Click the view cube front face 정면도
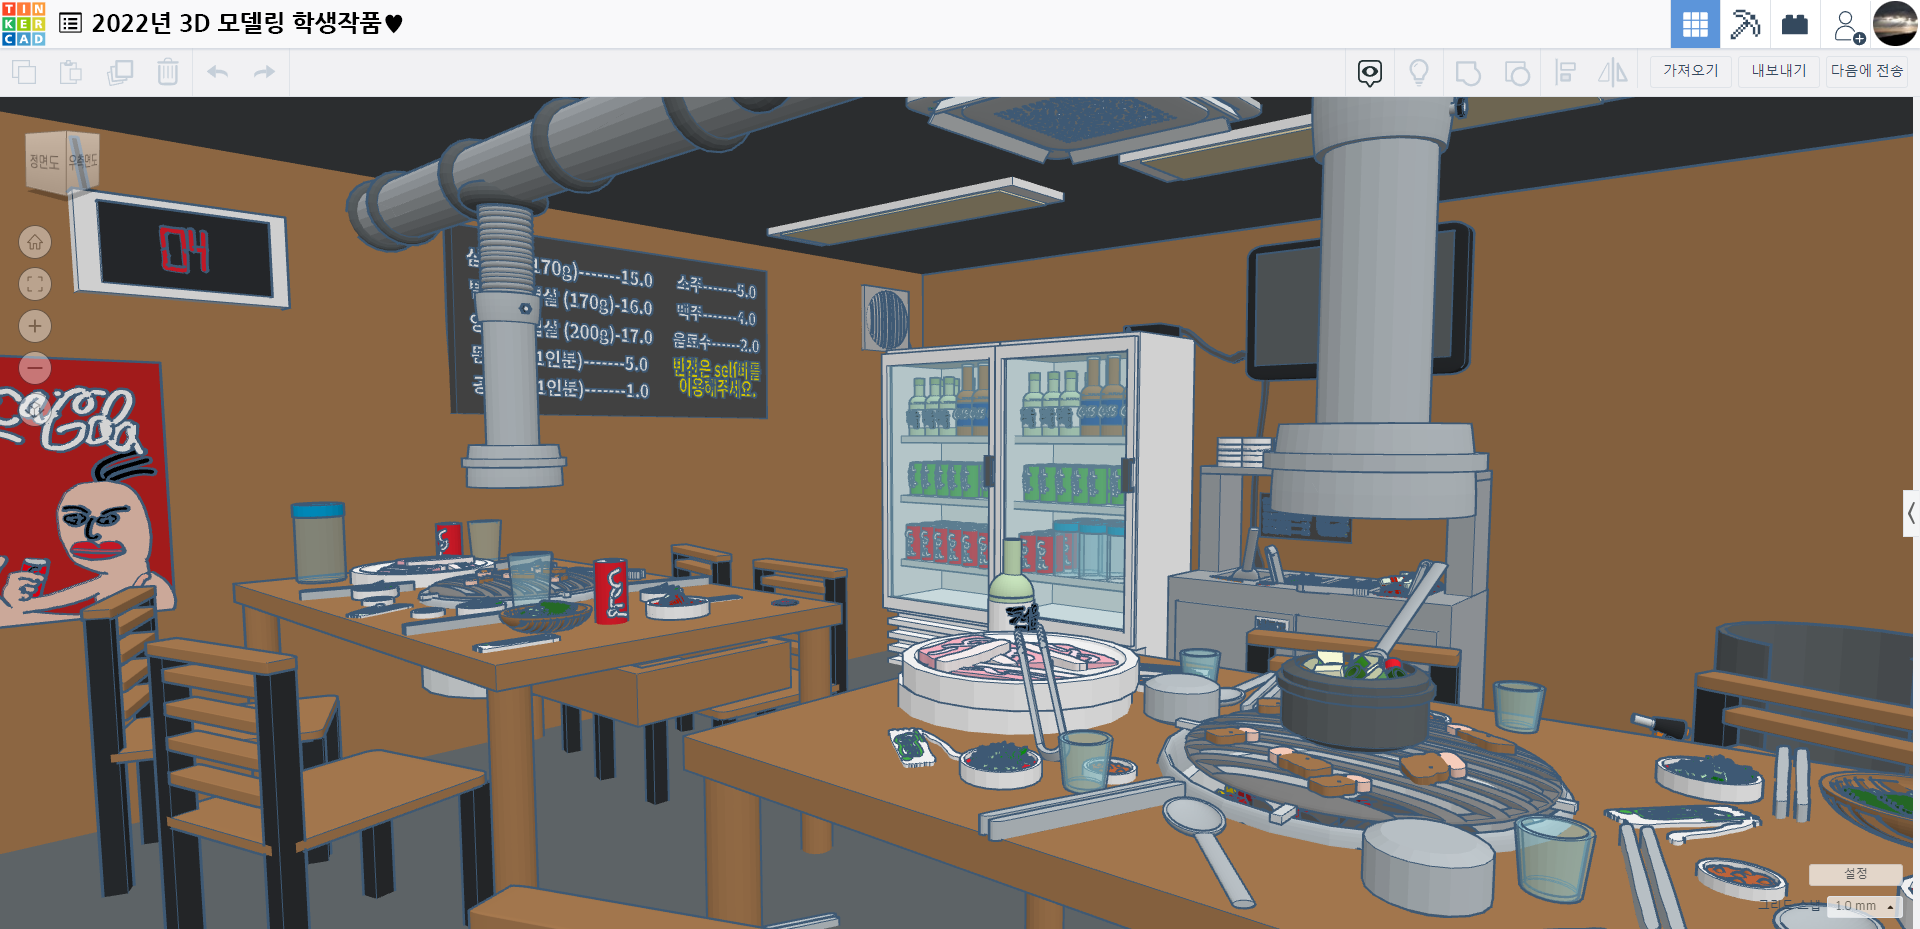This screenshot has height=929, width=1920. pyautogui.click(x=45, y=161)
